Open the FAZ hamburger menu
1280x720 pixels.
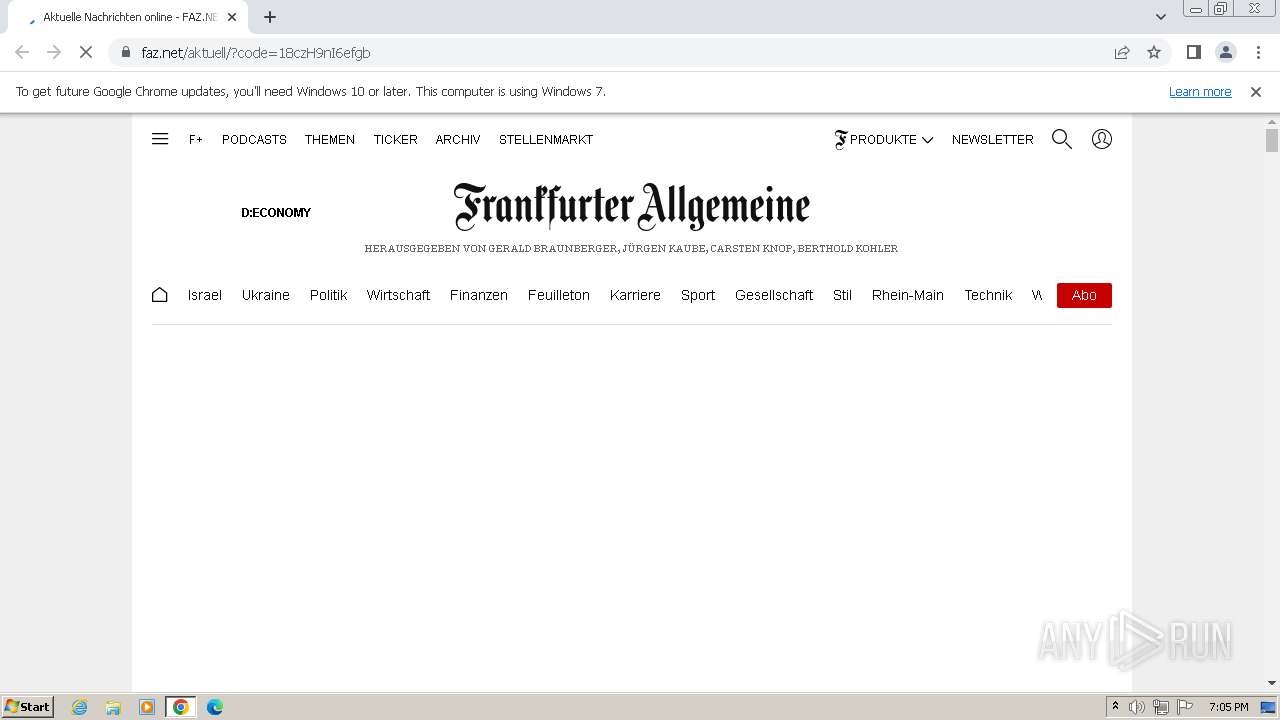[x=160, y=139]
